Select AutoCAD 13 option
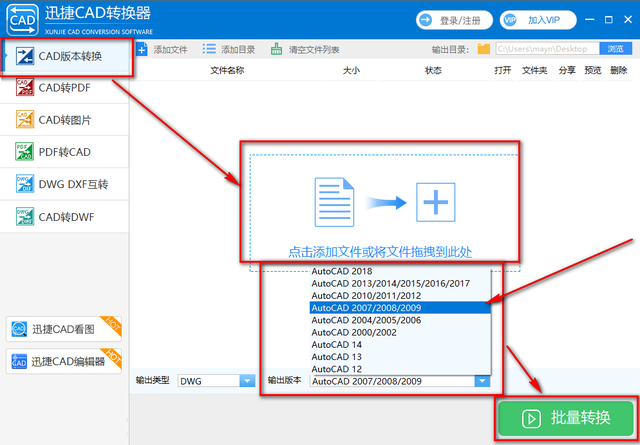Viewport: 640px width, 445px height. click(400, 357)
